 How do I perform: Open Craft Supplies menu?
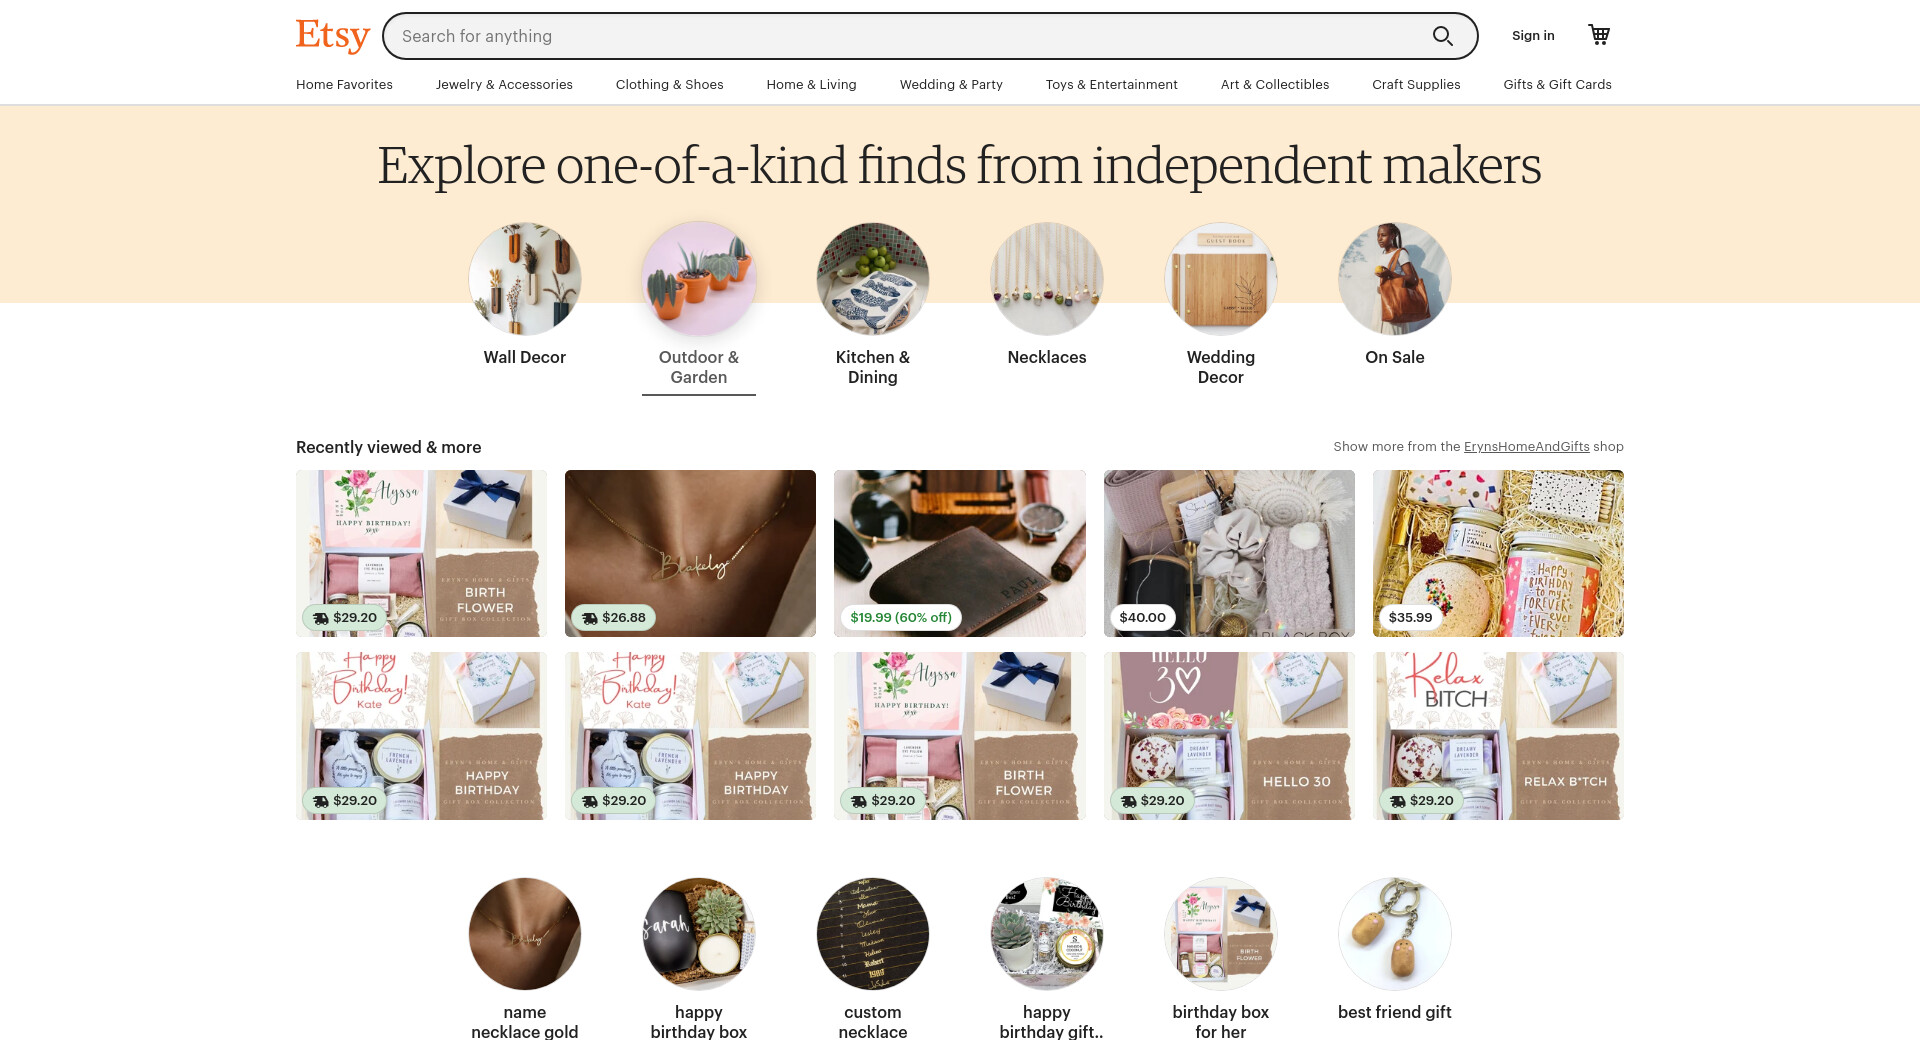[x=1416, y=84]
